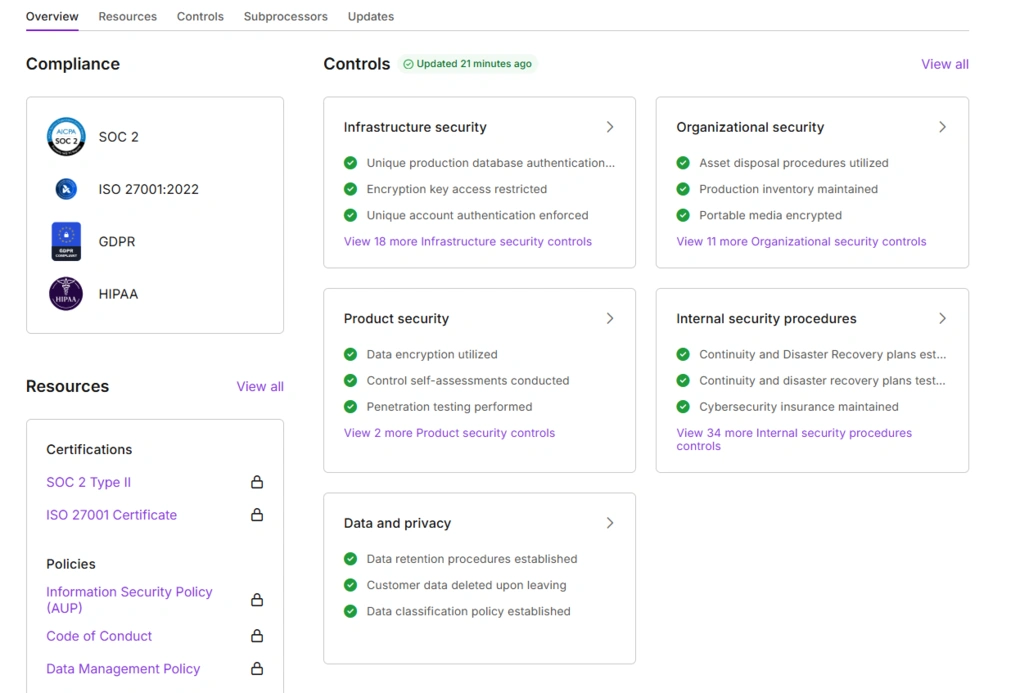Screen dimensions: 1020x693
Task: Click the lock icon beside Data Management Policy
Action: point(257,668)
